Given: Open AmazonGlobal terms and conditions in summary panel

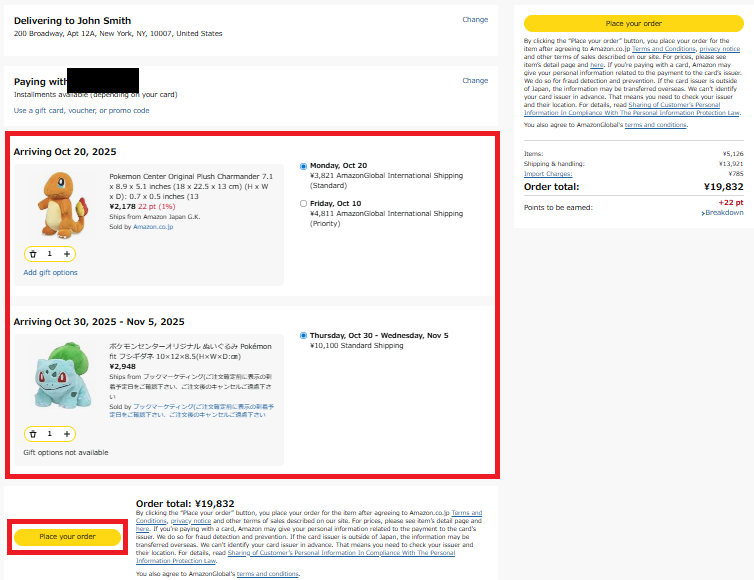Looking at the screenshot, I should pyautogui.click(x=655, y=125).
